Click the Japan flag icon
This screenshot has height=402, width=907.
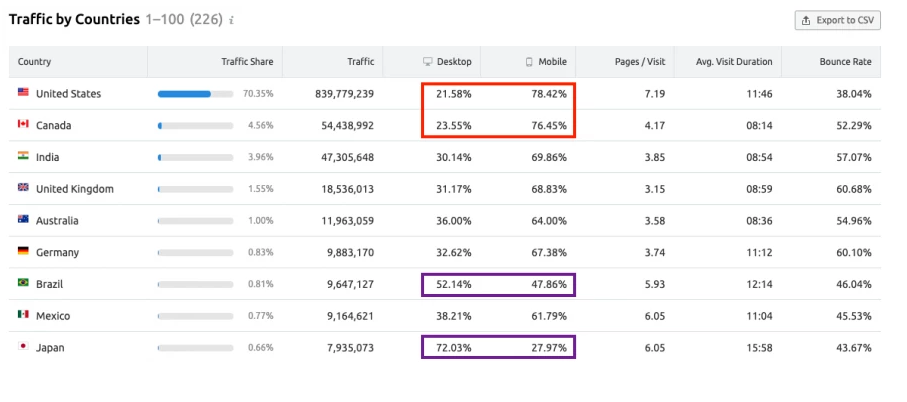click(x=23, y=347)
